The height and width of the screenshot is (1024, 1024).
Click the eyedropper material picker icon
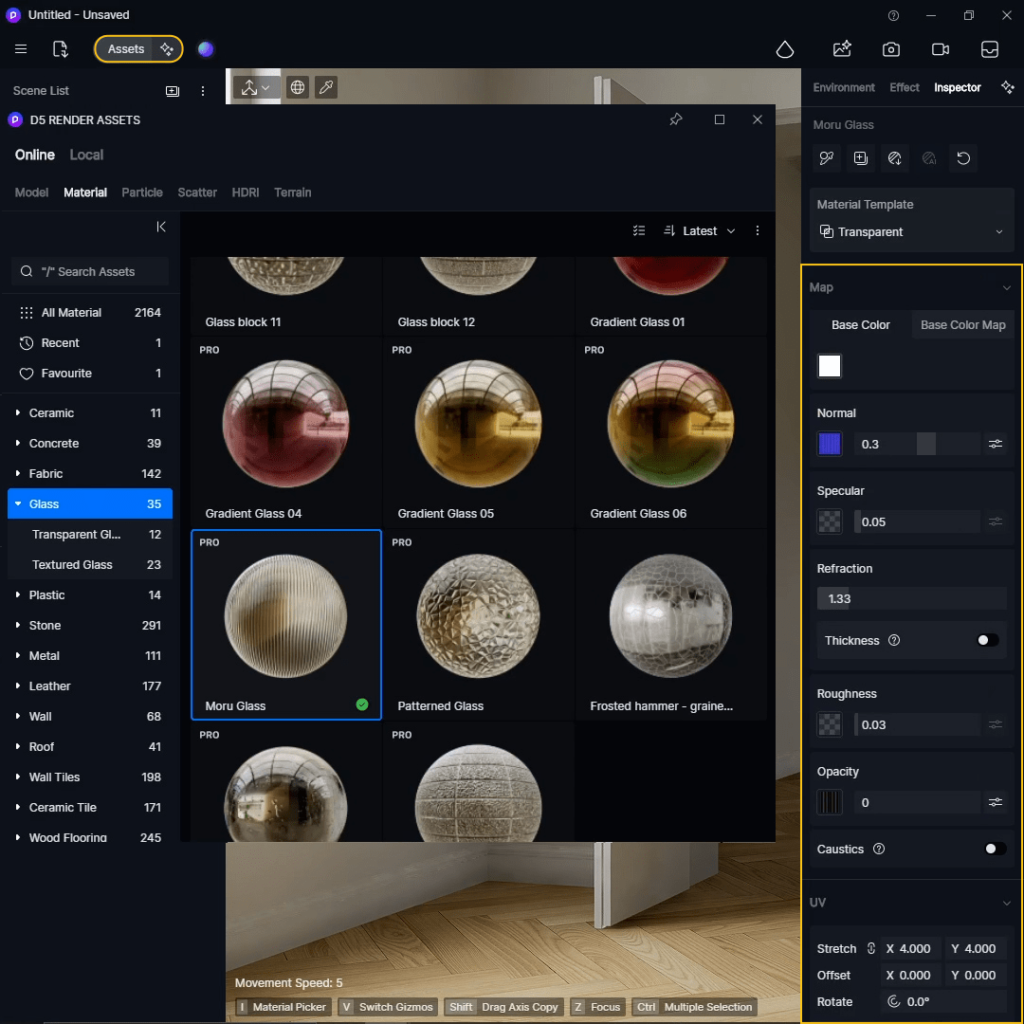coord(325,88)
